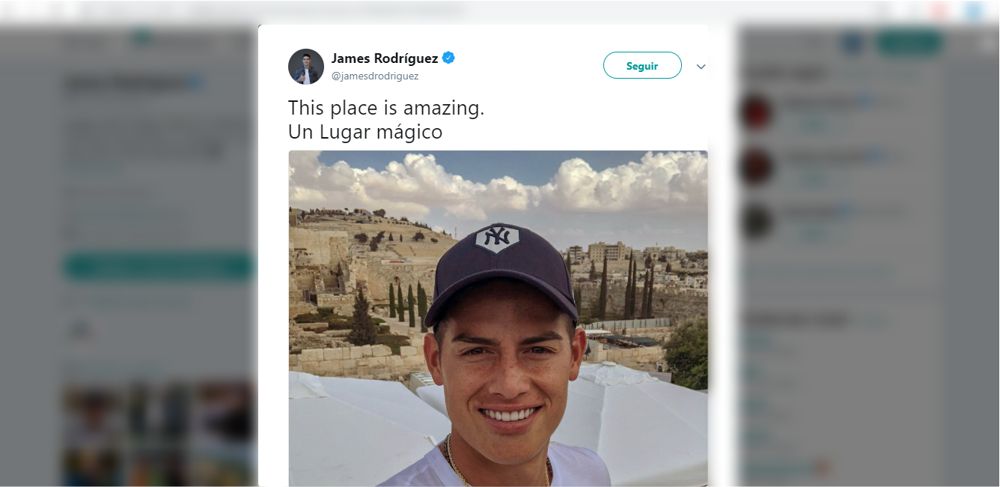Click the 'Un Lugar mágico' tweet line
The height and width of the screenshot is (487, 1000).
tap(365, 132)
